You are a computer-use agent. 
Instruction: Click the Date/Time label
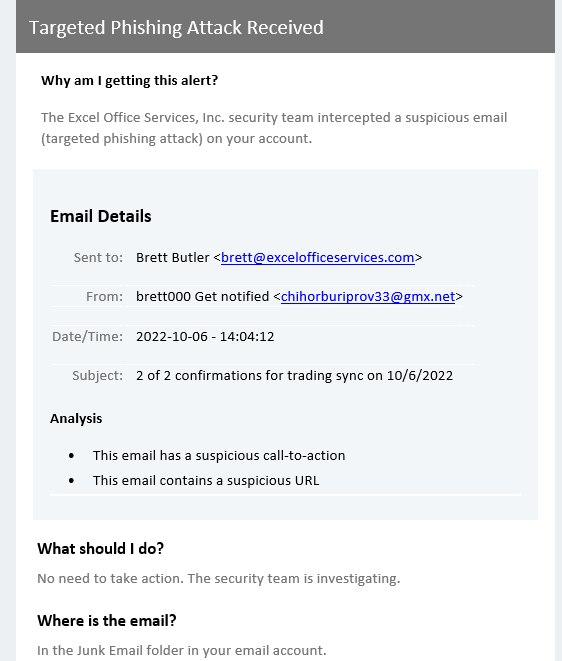[x=88, y=336]
